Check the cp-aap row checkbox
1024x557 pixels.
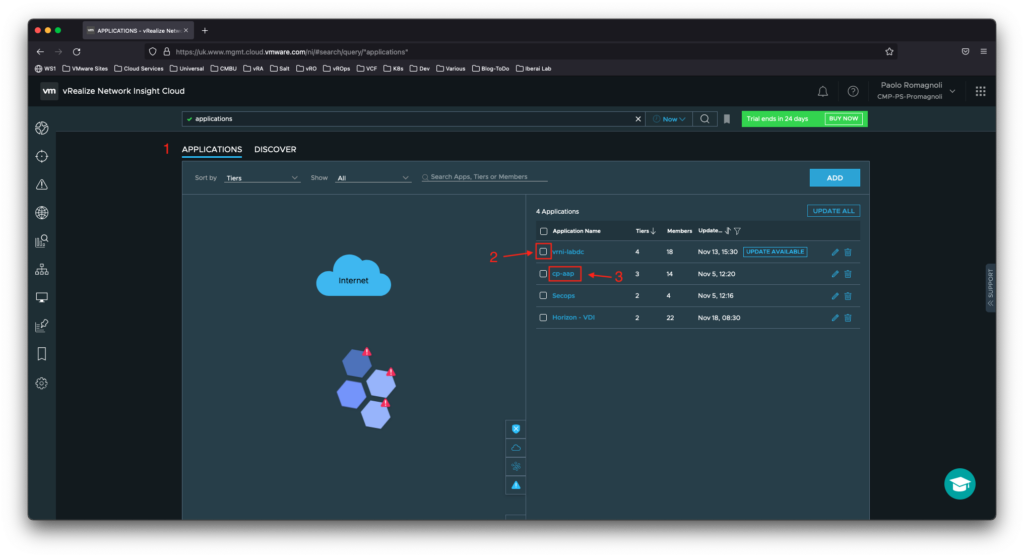[543, 274]
